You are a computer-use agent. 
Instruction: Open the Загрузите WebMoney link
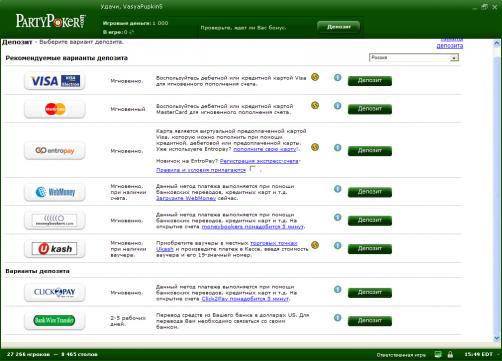(186, 198)
